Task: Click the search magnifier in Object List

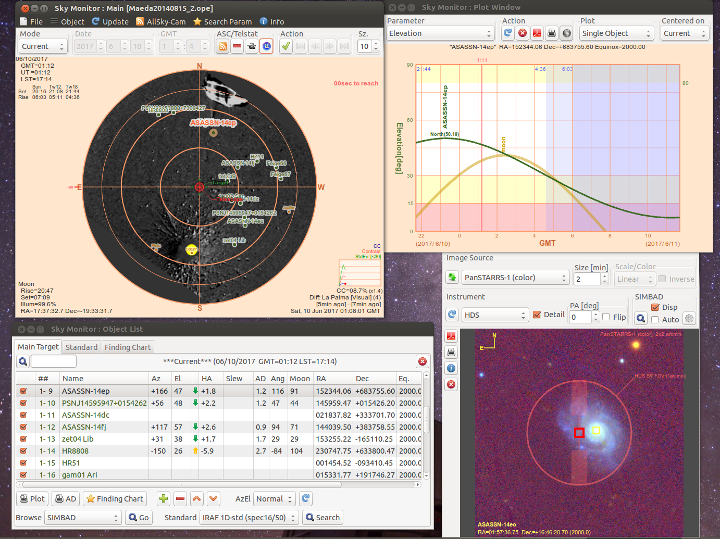Action: click(x=23, y=361)
